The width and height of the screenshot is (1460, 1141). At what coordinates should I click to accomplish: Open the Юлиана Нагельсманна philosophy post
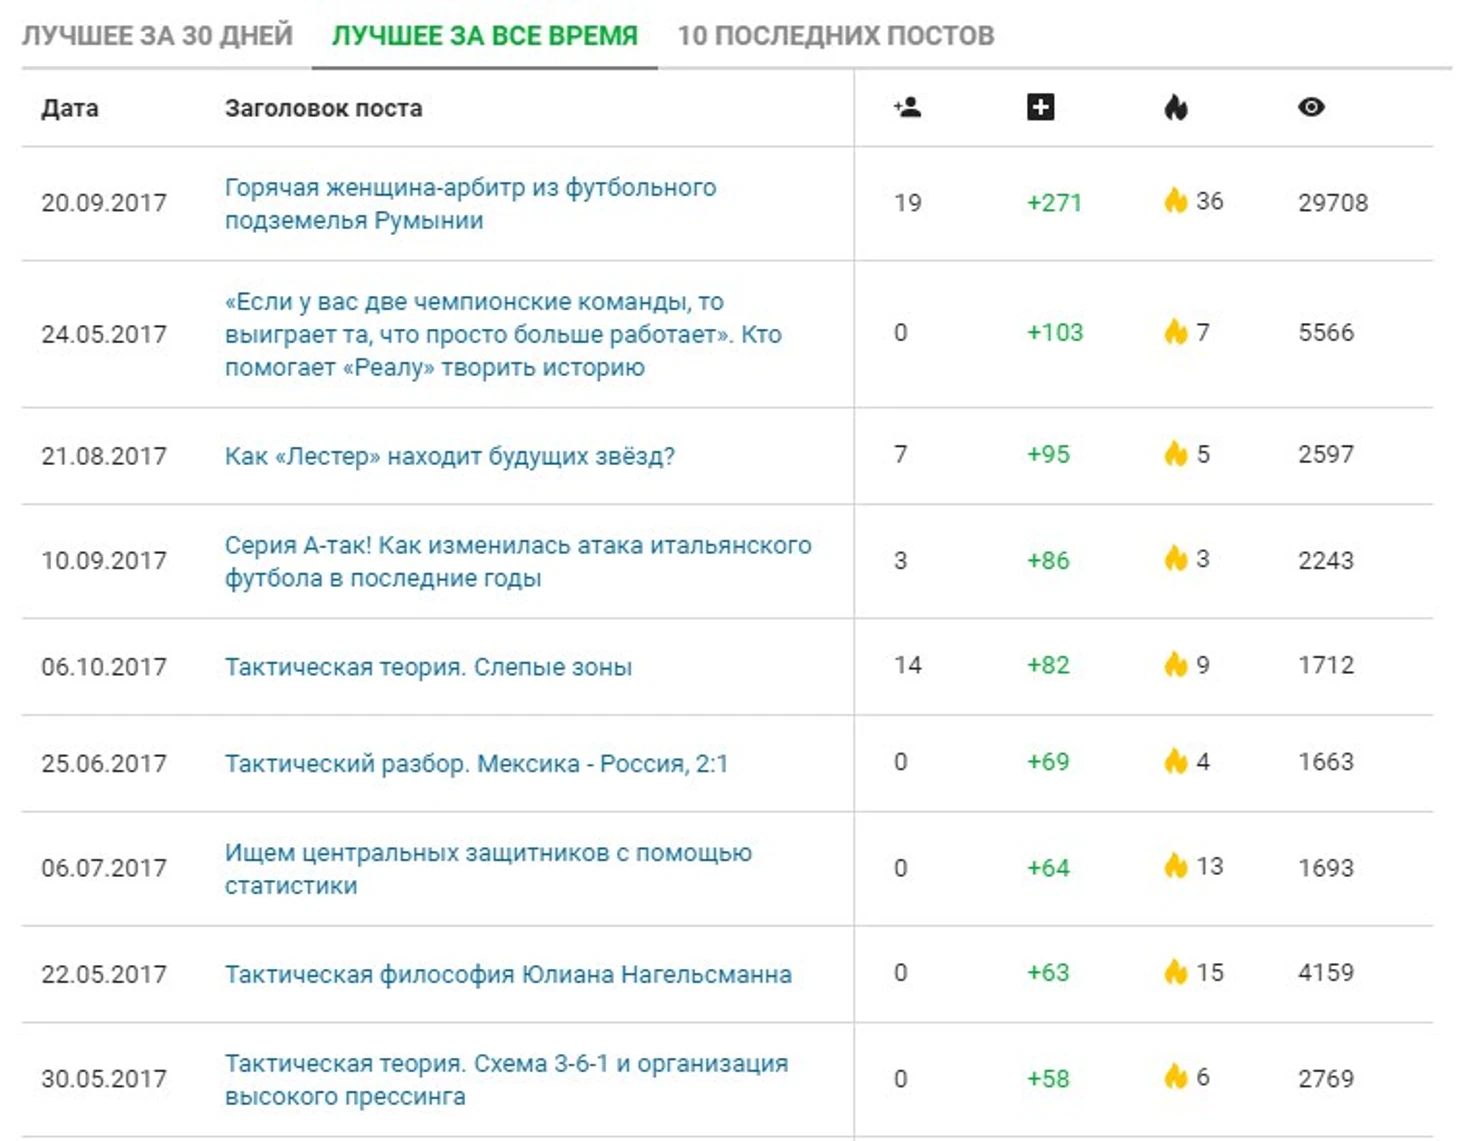coord(508,974)
